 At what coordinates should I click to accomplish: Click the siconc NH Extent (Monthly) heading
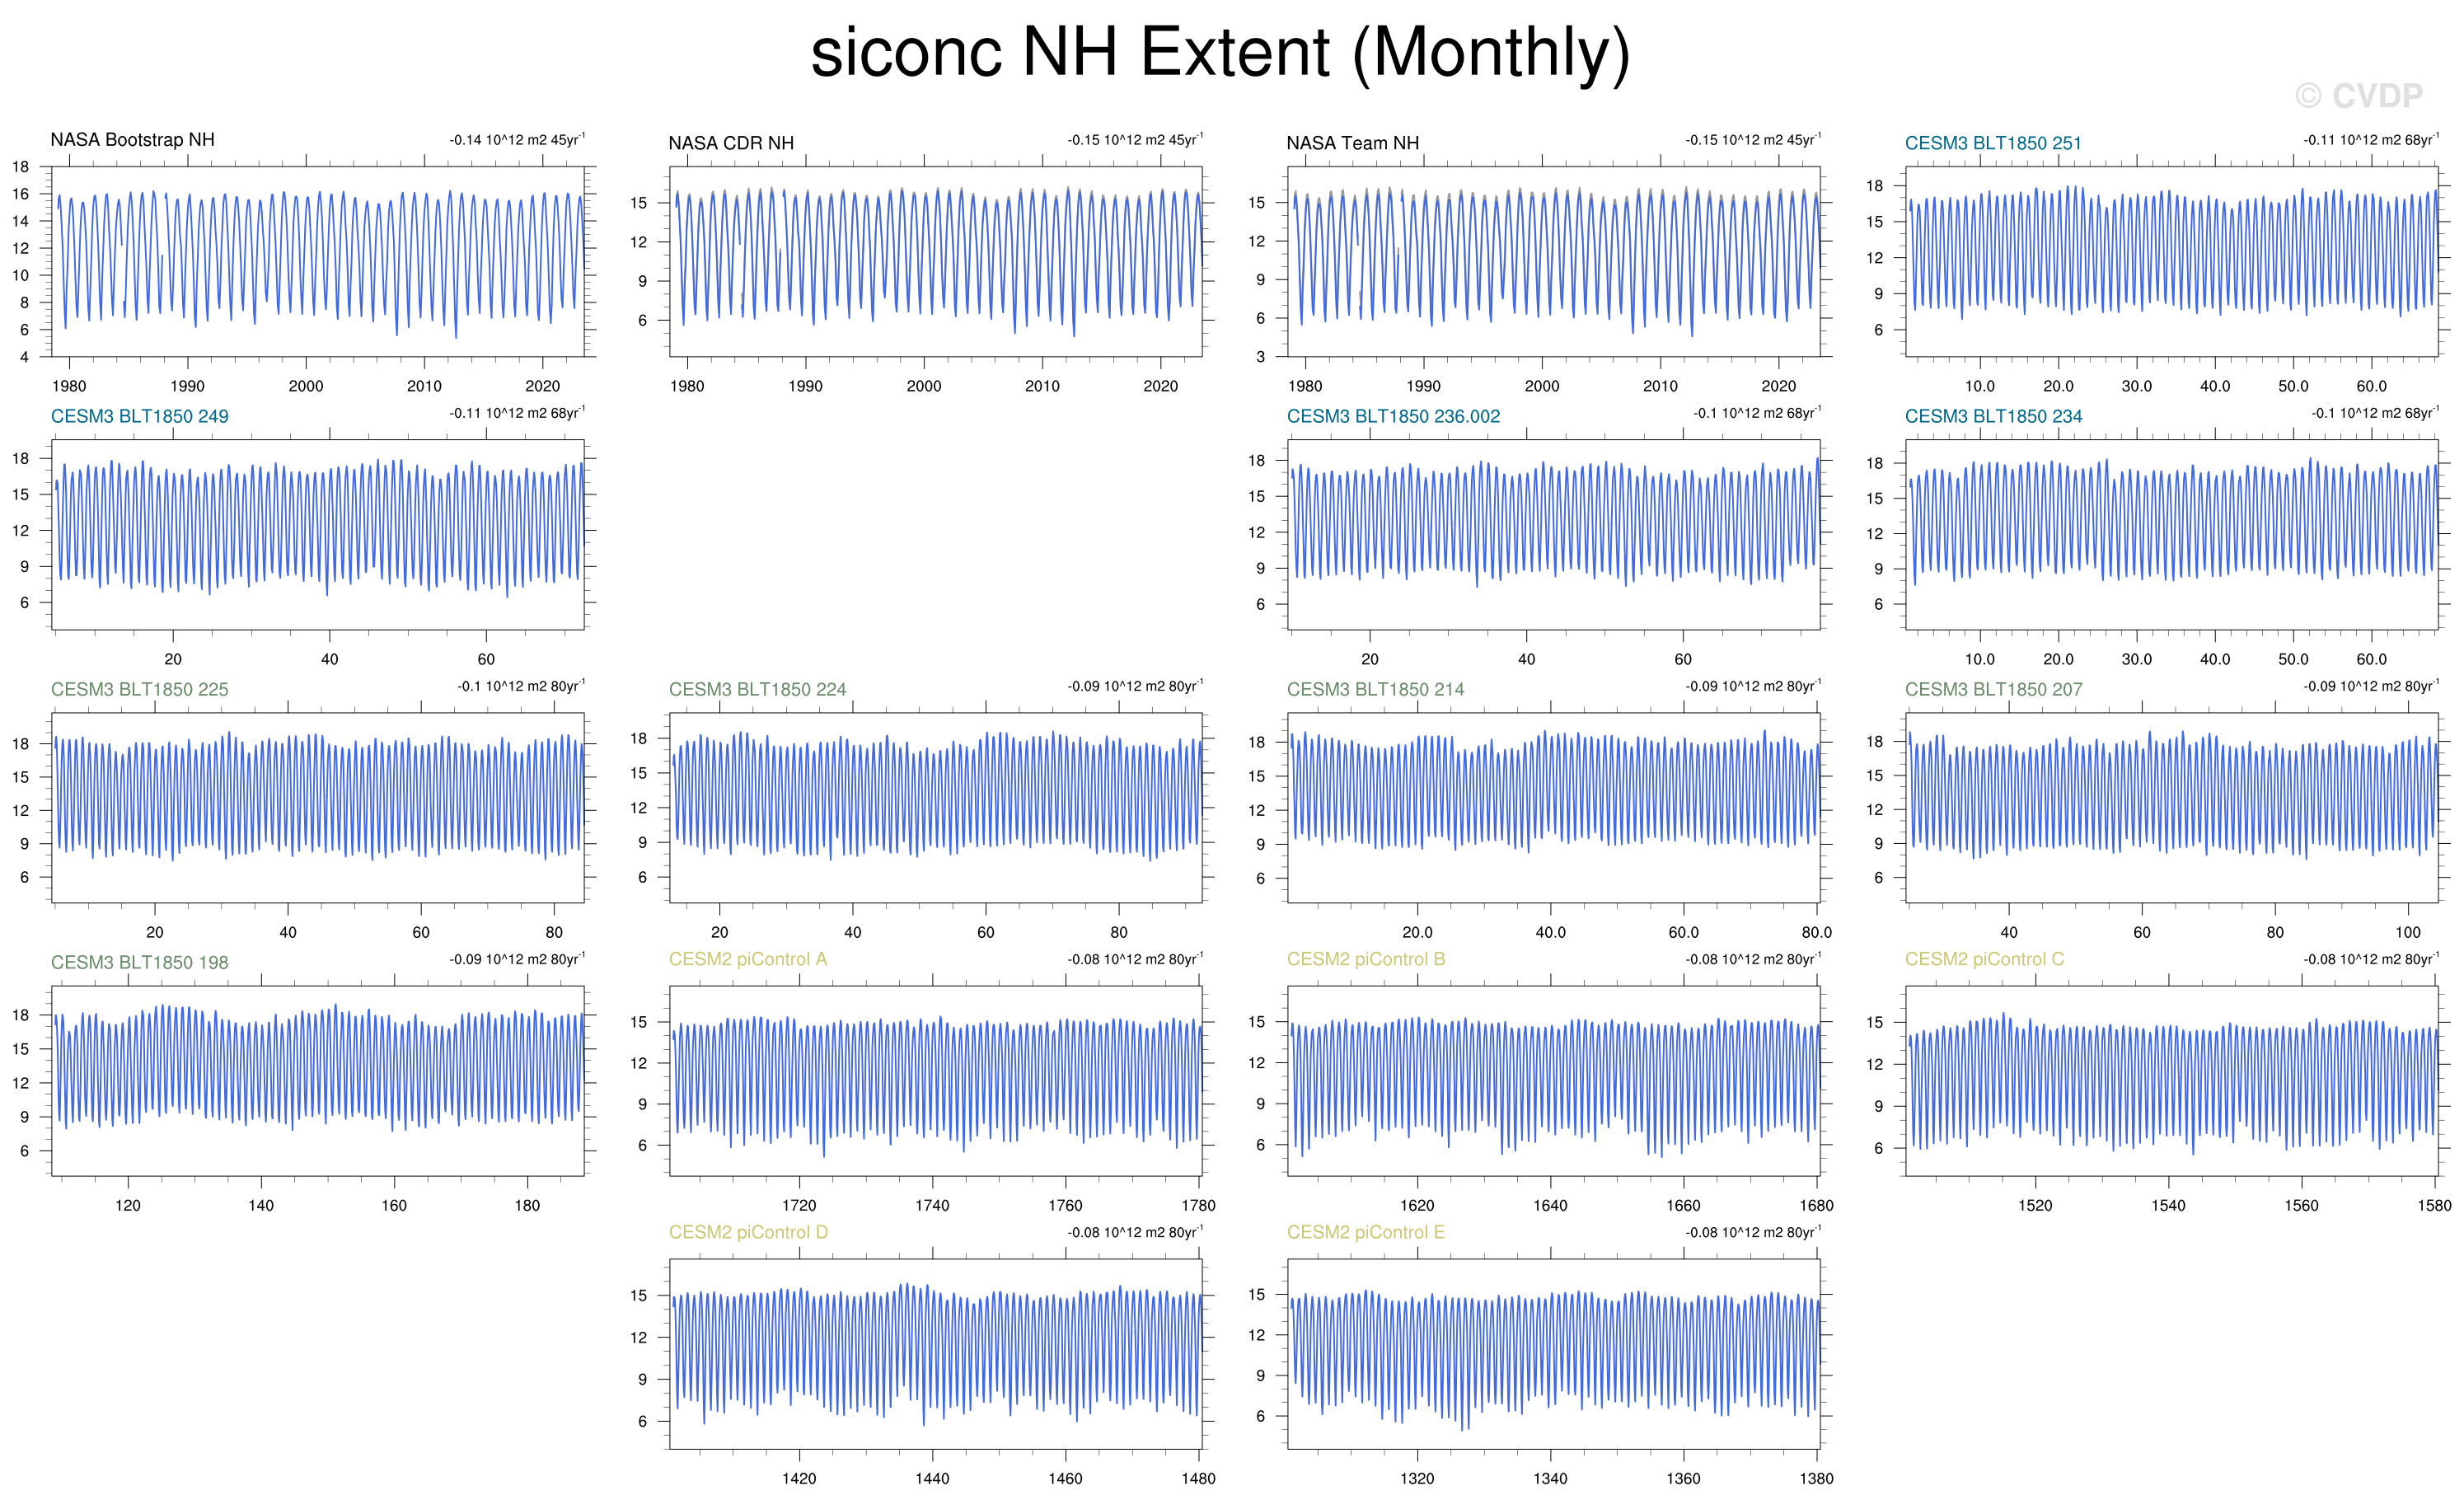click(x=1220, y=52)
